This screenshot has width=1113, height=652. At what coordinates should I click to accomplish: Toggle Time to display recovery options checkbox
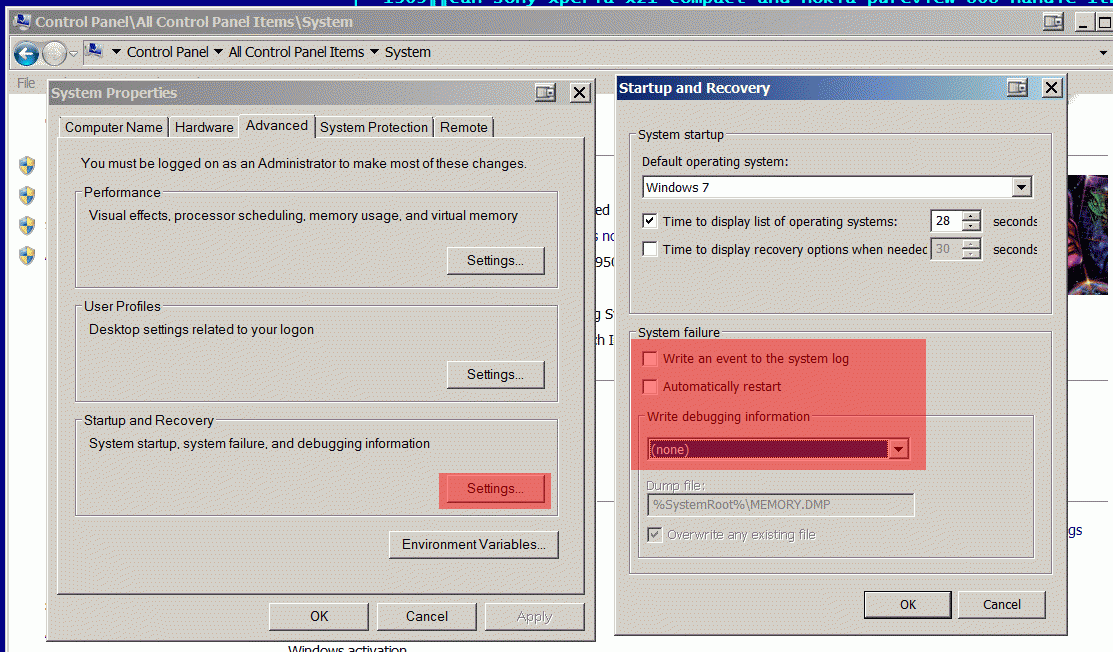click(649, 249)
